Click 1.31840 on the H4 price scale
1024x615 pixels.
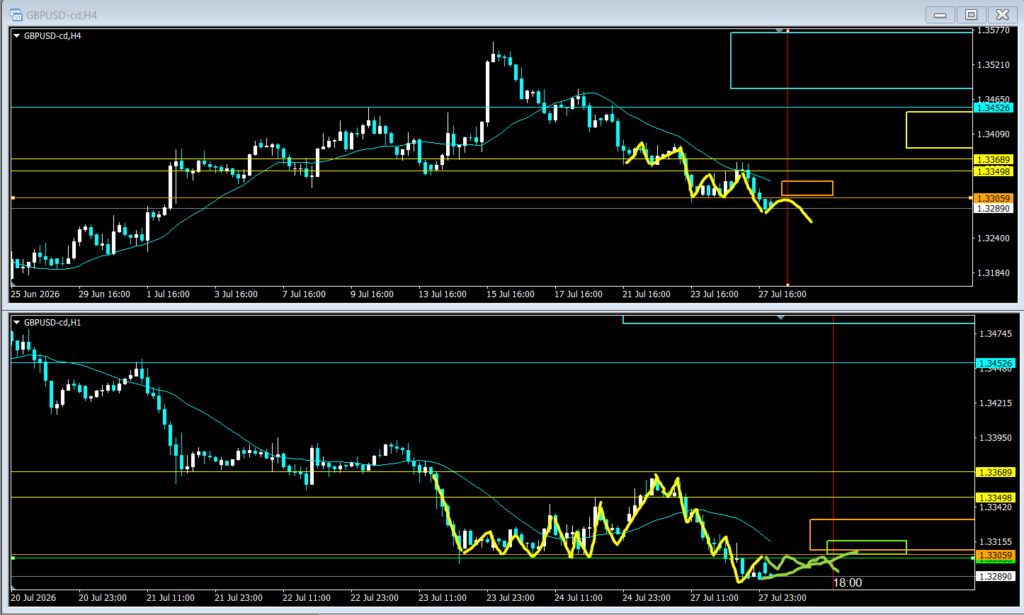coord(993,273)
